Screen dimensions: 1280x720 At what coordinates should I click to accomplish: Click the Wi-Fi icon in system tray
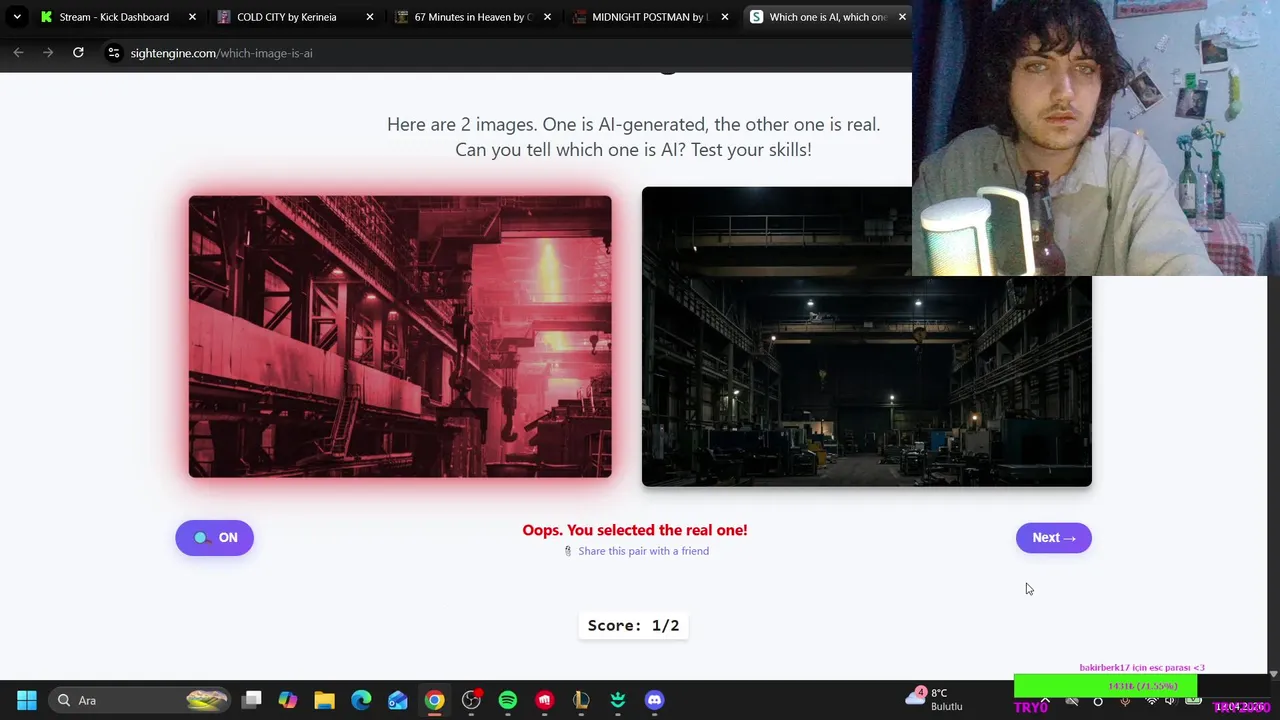point(1151,701)
